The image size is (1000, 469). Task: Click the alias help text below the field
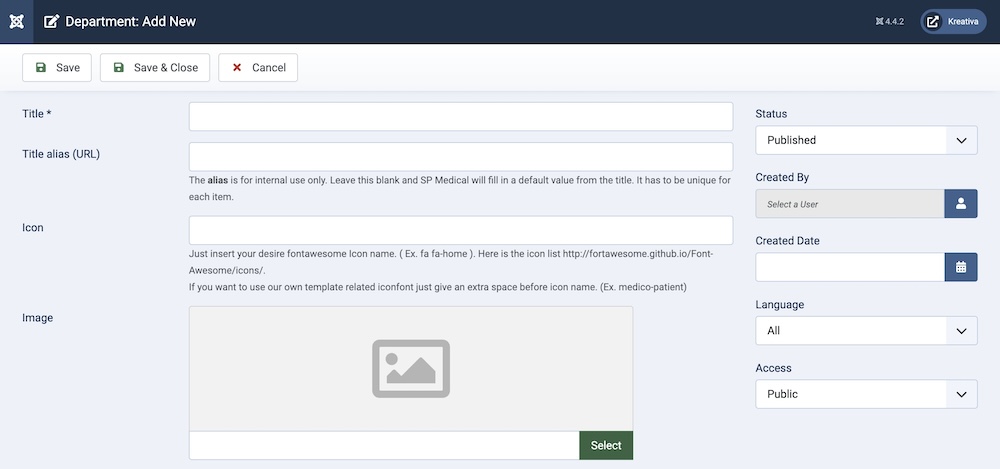pyautogui.click(x=460, y=189)
